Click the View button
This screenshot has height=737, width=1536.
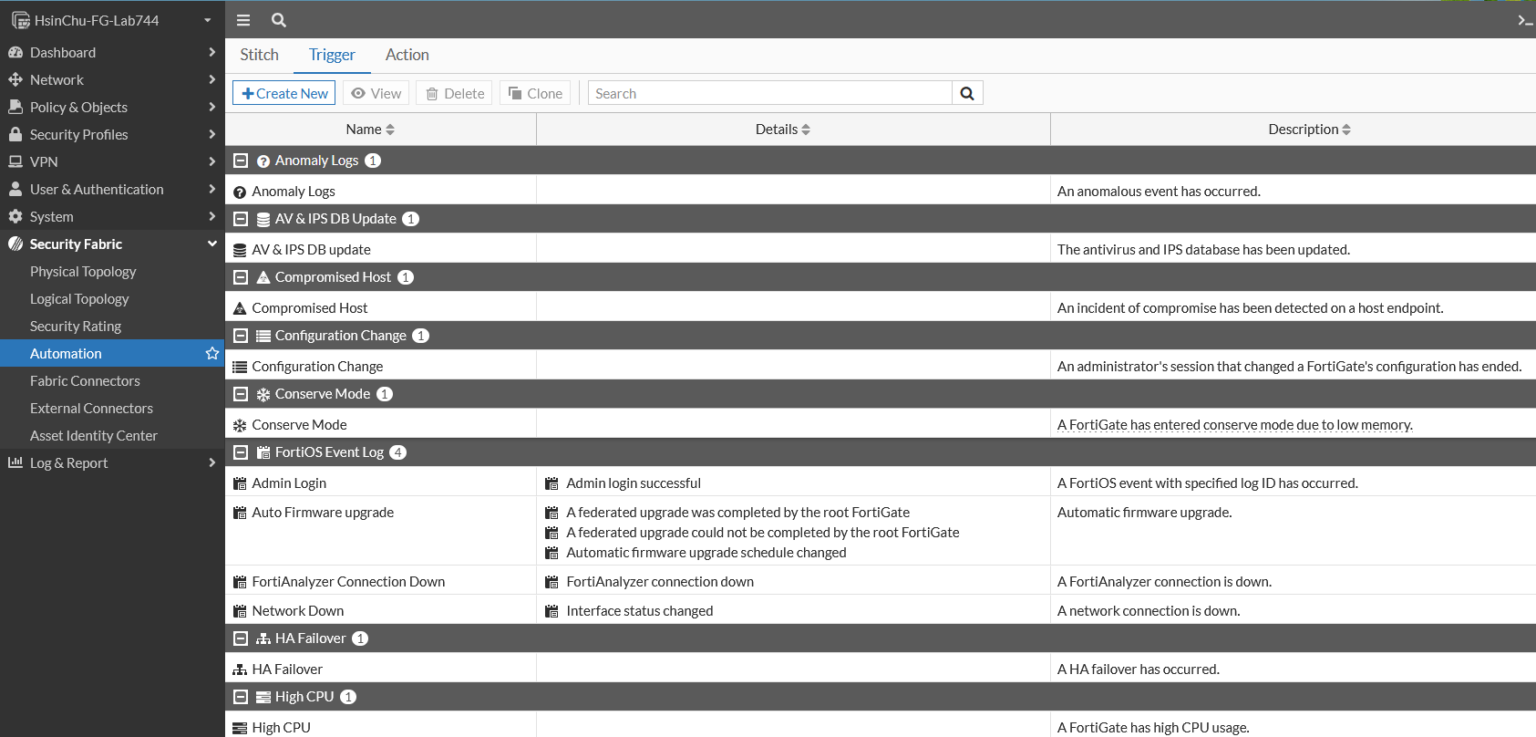[376, 93]
